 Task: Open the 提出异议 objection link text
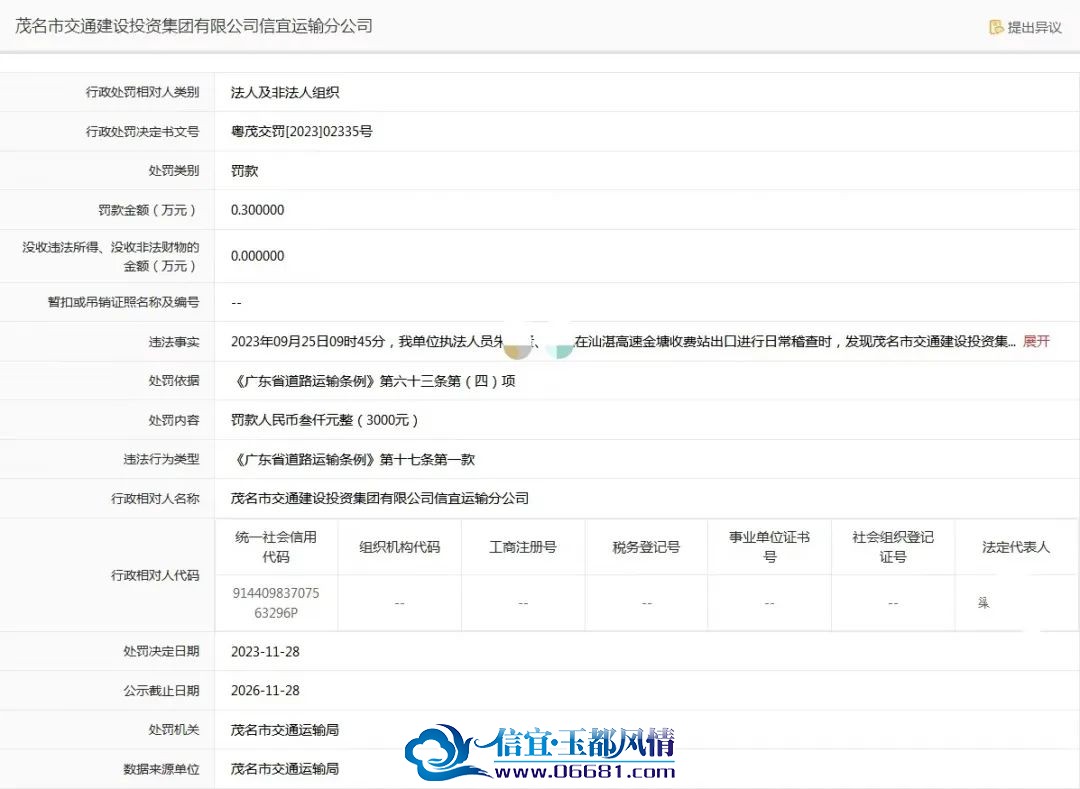(x=1034, y=27)
